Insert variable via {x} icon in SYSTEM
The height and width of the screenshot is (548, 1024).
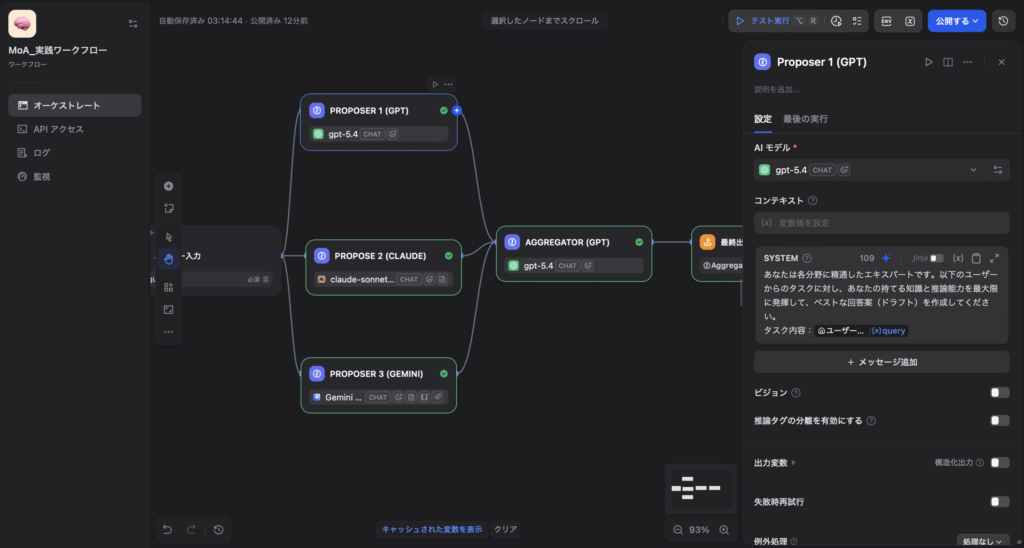pos(958,258)
